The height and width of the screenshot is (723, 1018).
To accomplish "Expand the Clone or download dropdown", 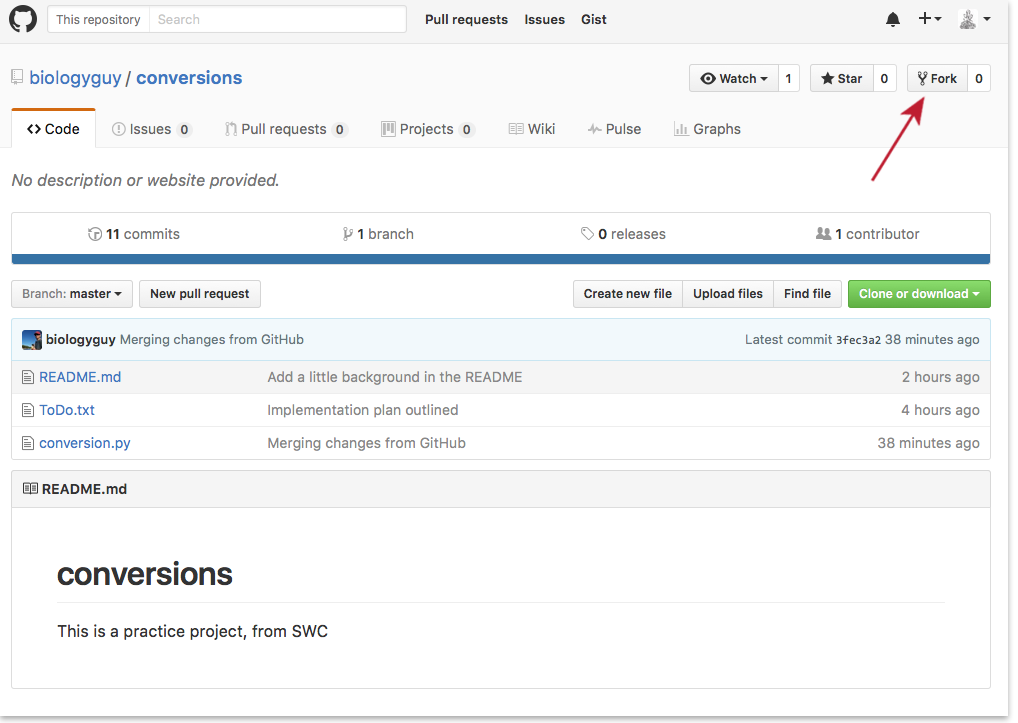I will [919, 294].
